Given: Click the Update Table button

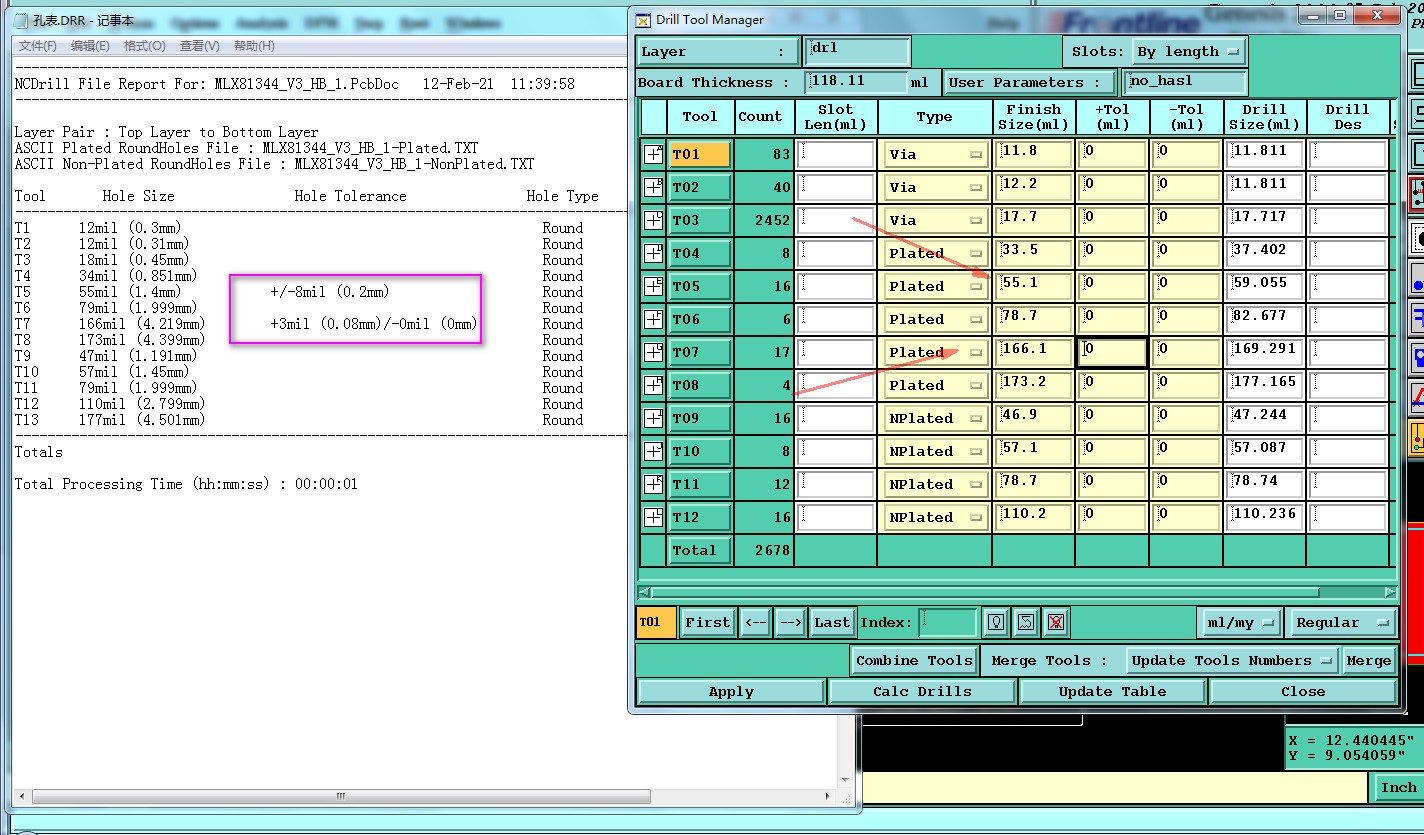Looking at the screenshot, I should point(1112,692).
